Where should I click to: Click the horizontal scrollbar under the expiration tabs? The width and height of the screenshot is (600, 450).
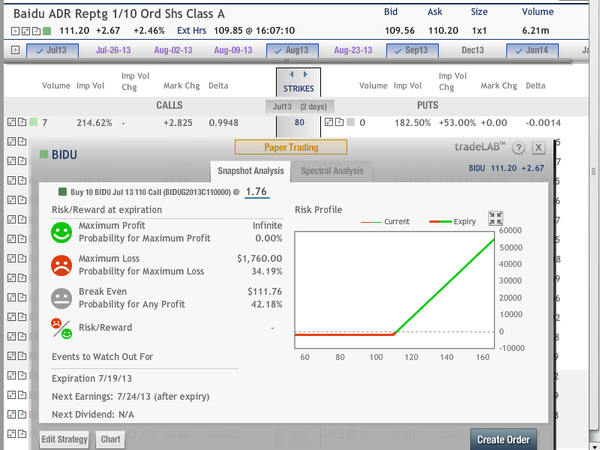(x=287, y=61)
